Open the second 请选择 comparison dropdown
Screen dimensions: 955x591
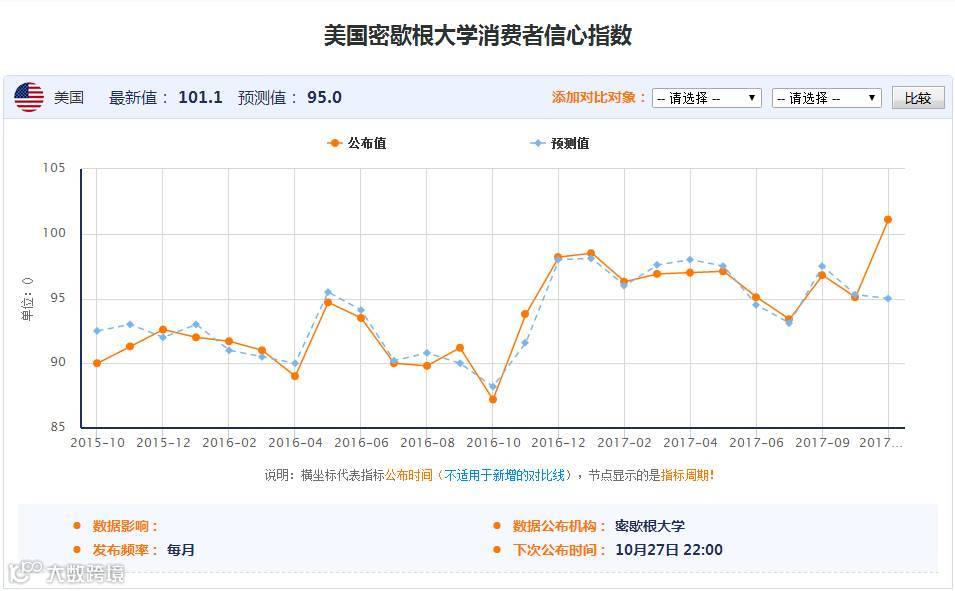tap(826, 98)
